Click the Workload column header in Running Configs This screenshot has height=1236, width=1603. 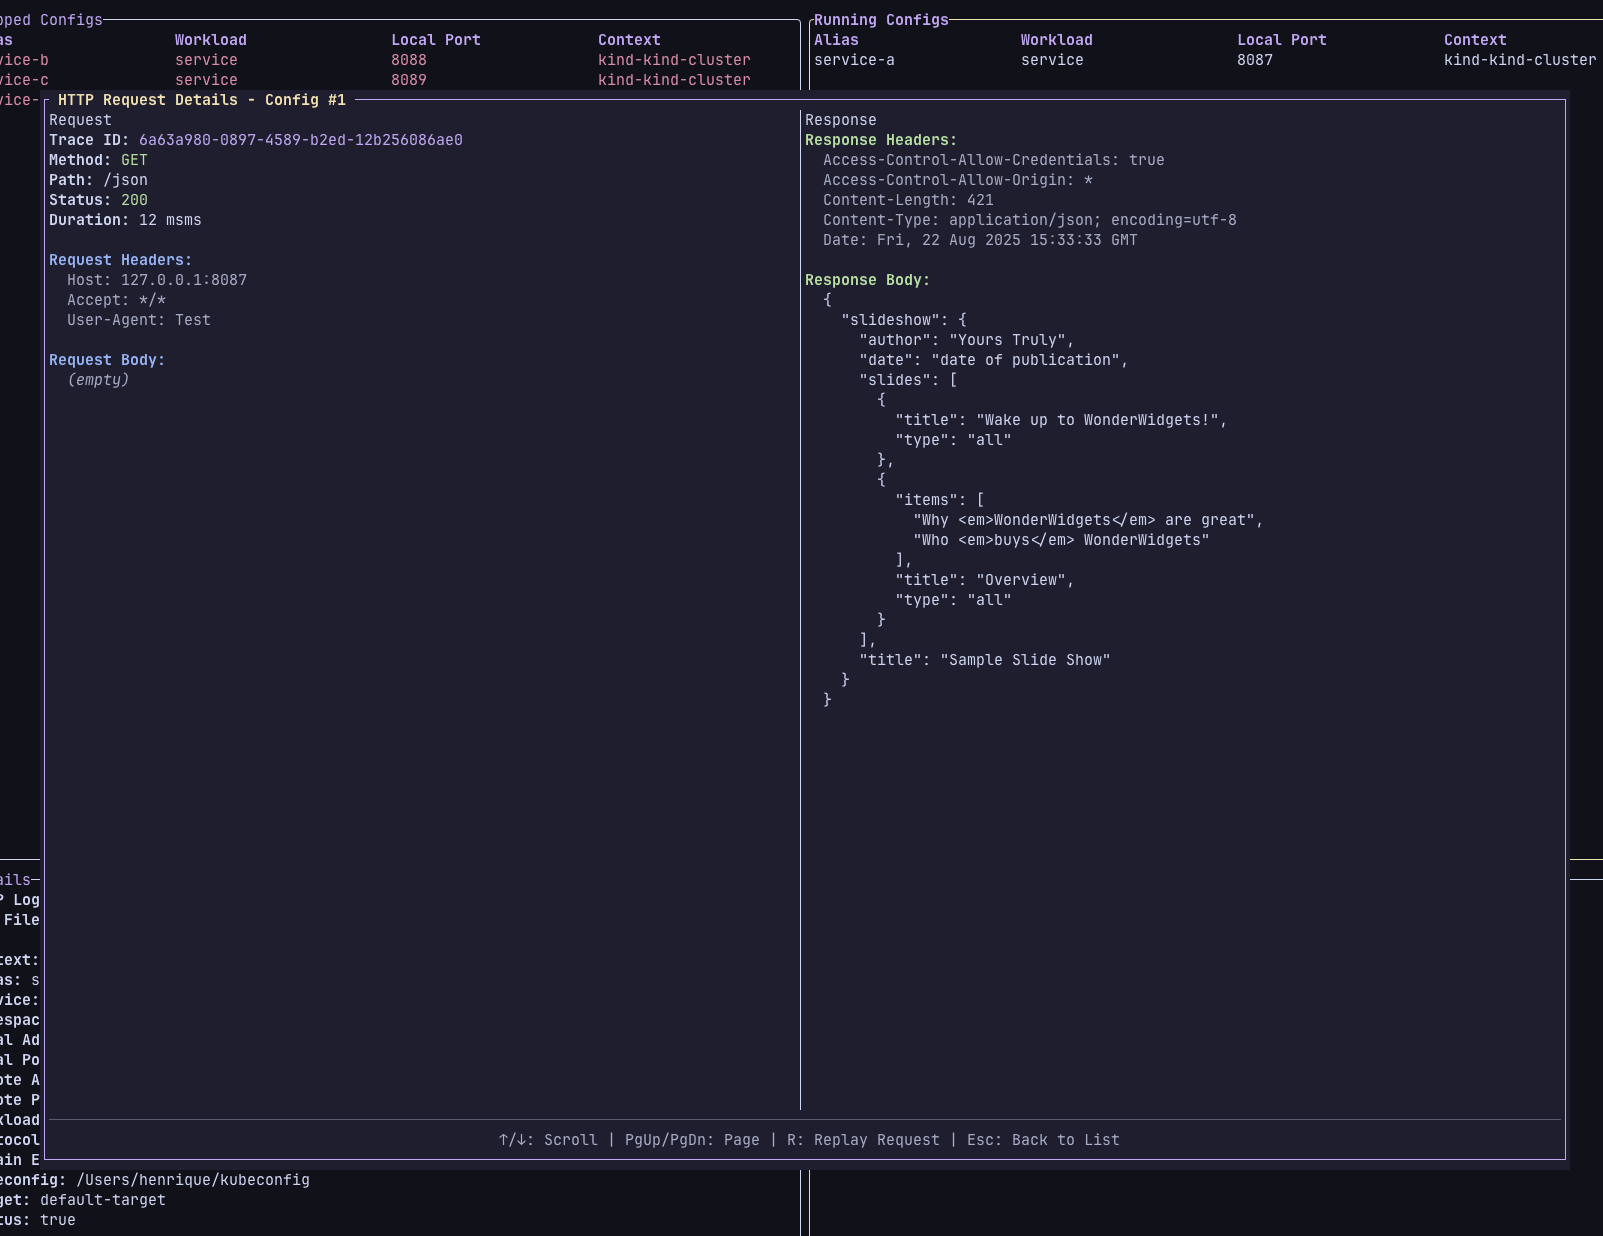pos(1056,40)
